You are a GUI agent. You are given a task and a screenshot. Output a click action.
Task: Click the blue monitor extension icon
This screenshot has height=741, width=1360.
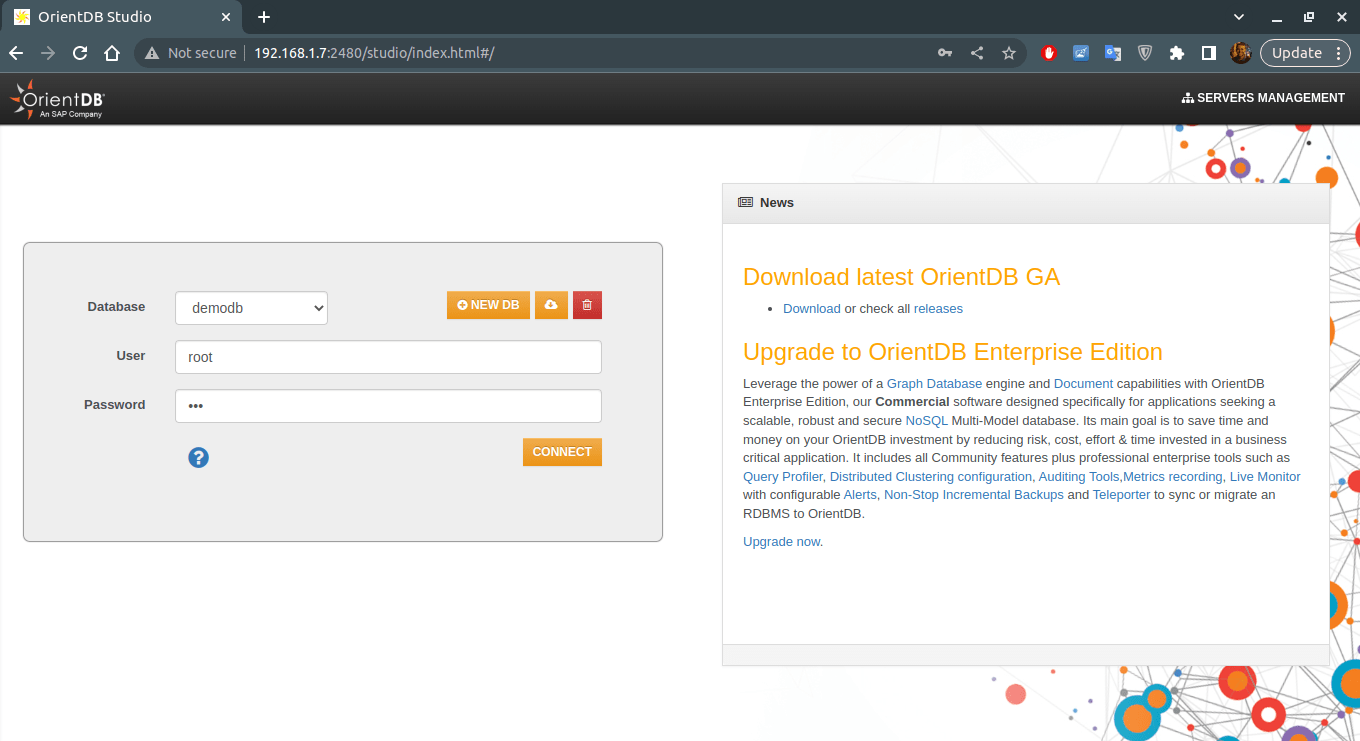1081,53
